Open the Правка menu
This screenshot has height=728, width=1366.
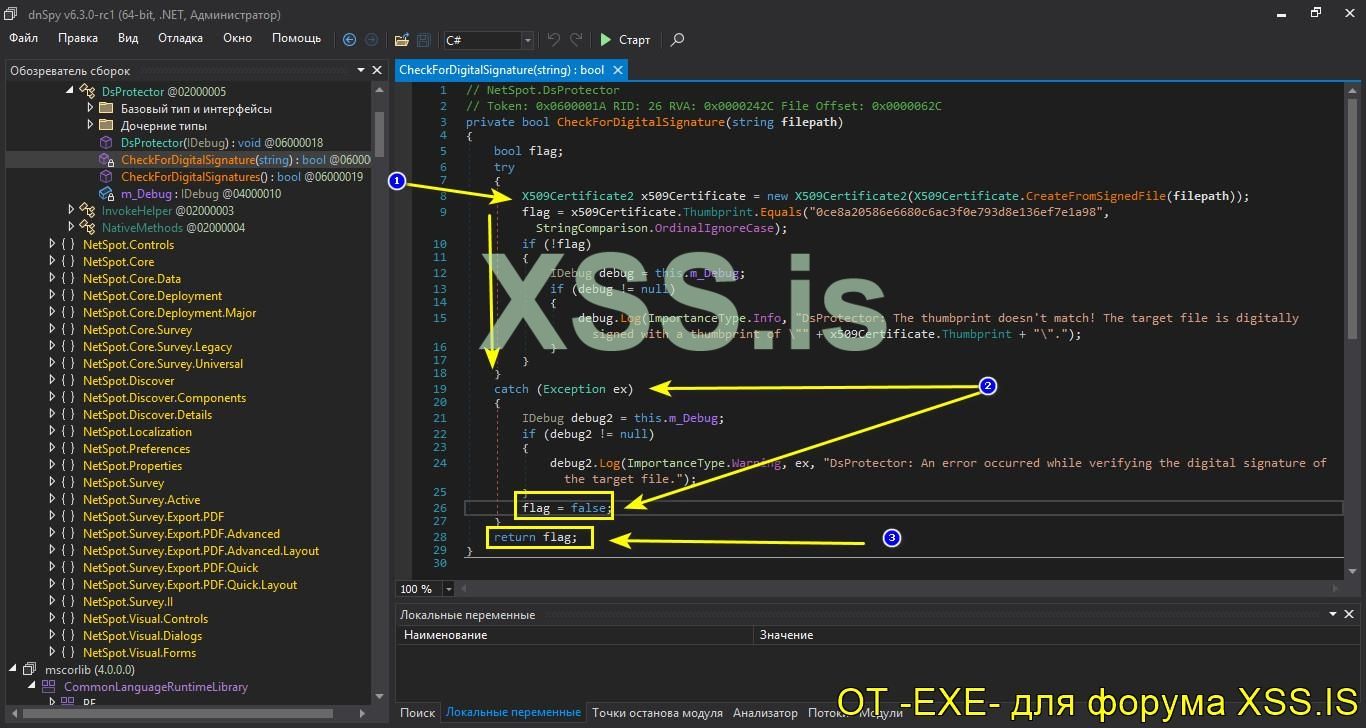(78, 38)
